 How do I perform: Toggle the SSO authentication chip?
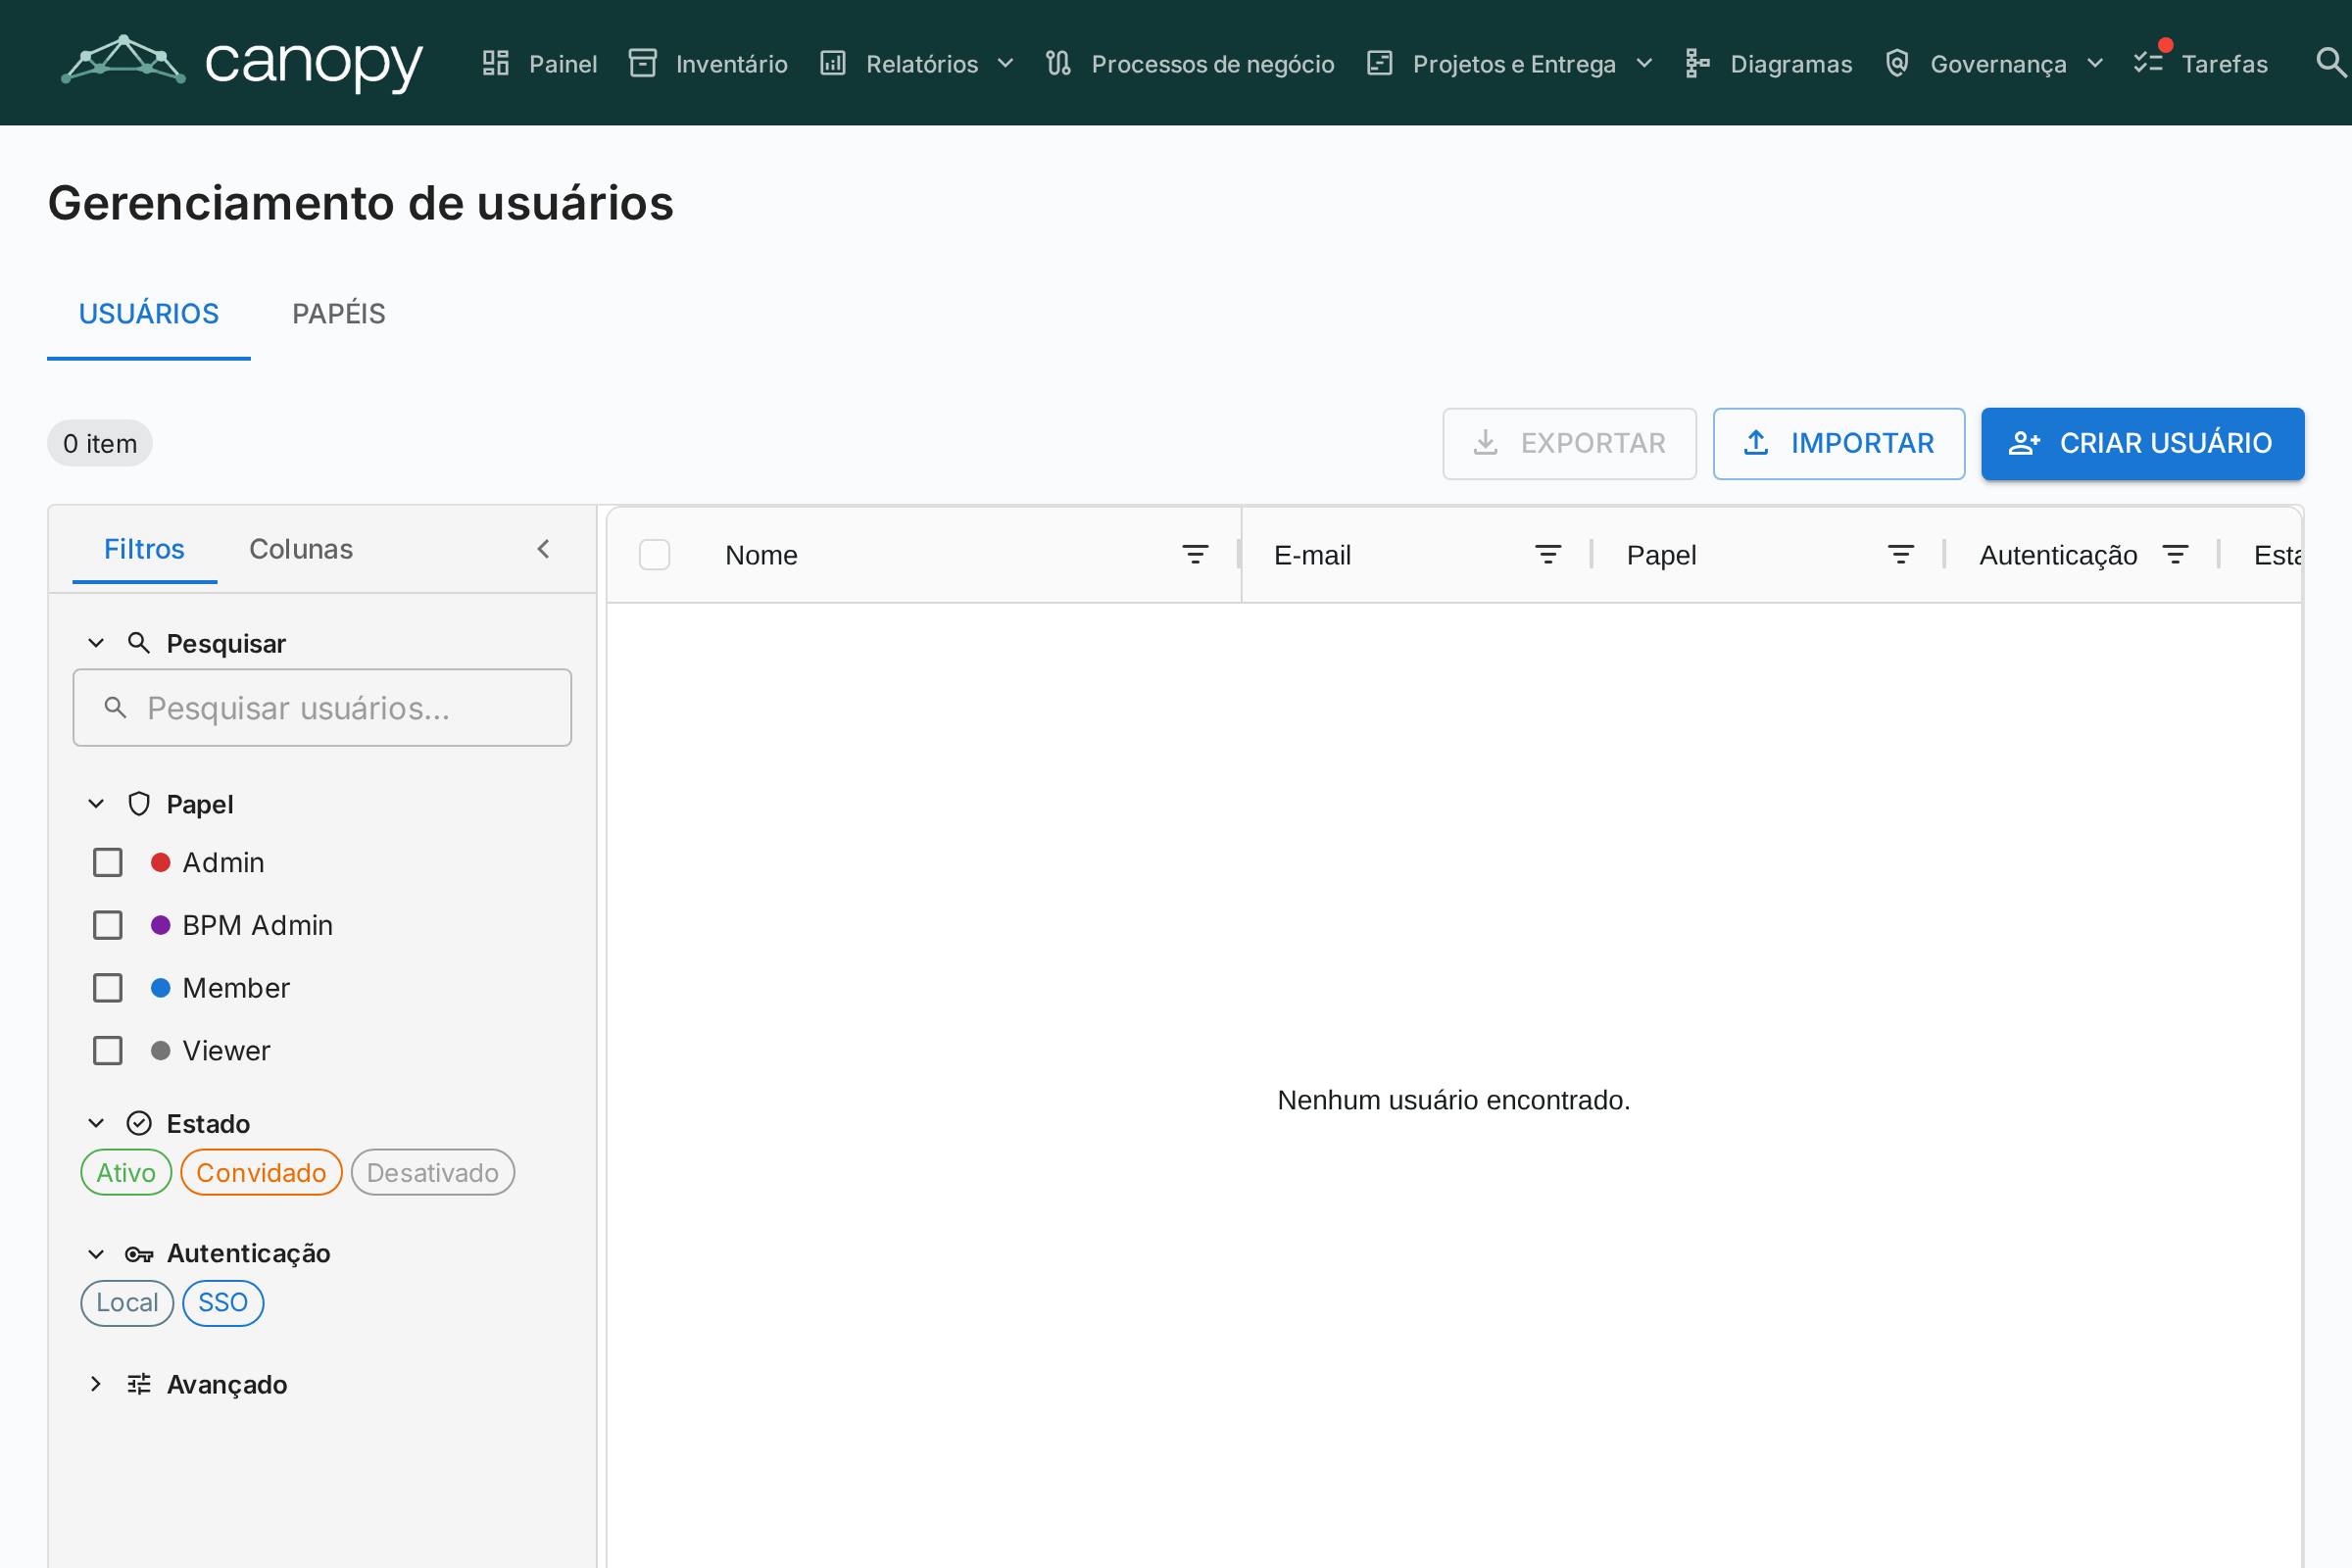223,1303
